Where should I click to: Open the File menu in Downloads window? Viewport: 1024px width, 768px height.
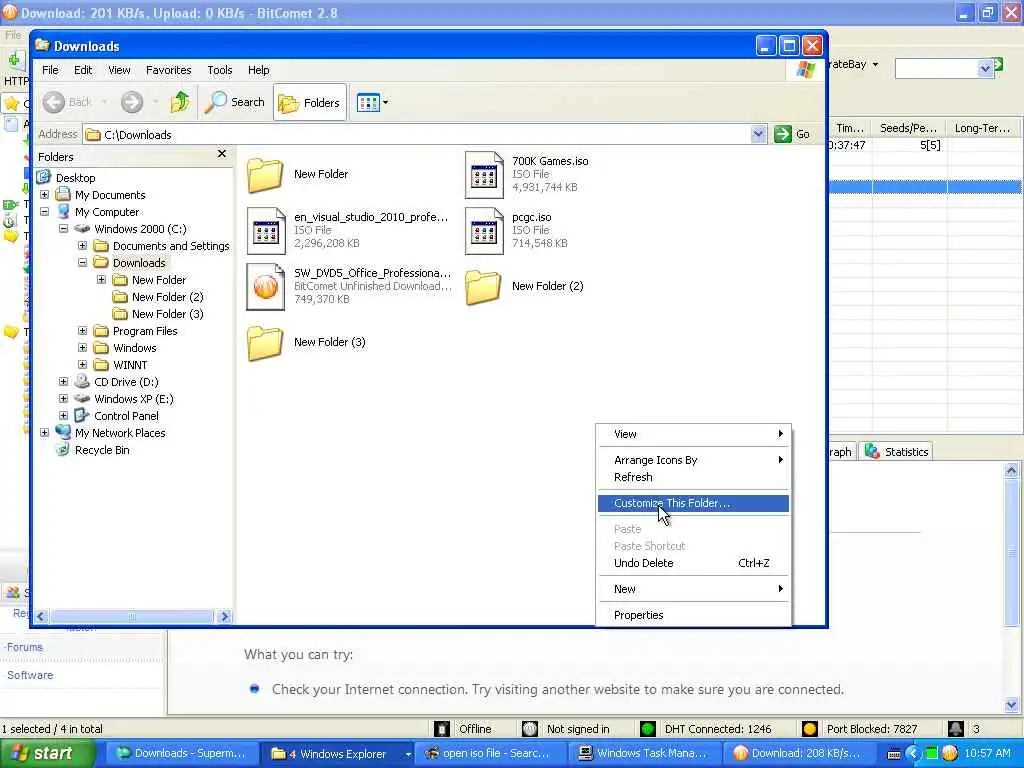coord(50,70)
